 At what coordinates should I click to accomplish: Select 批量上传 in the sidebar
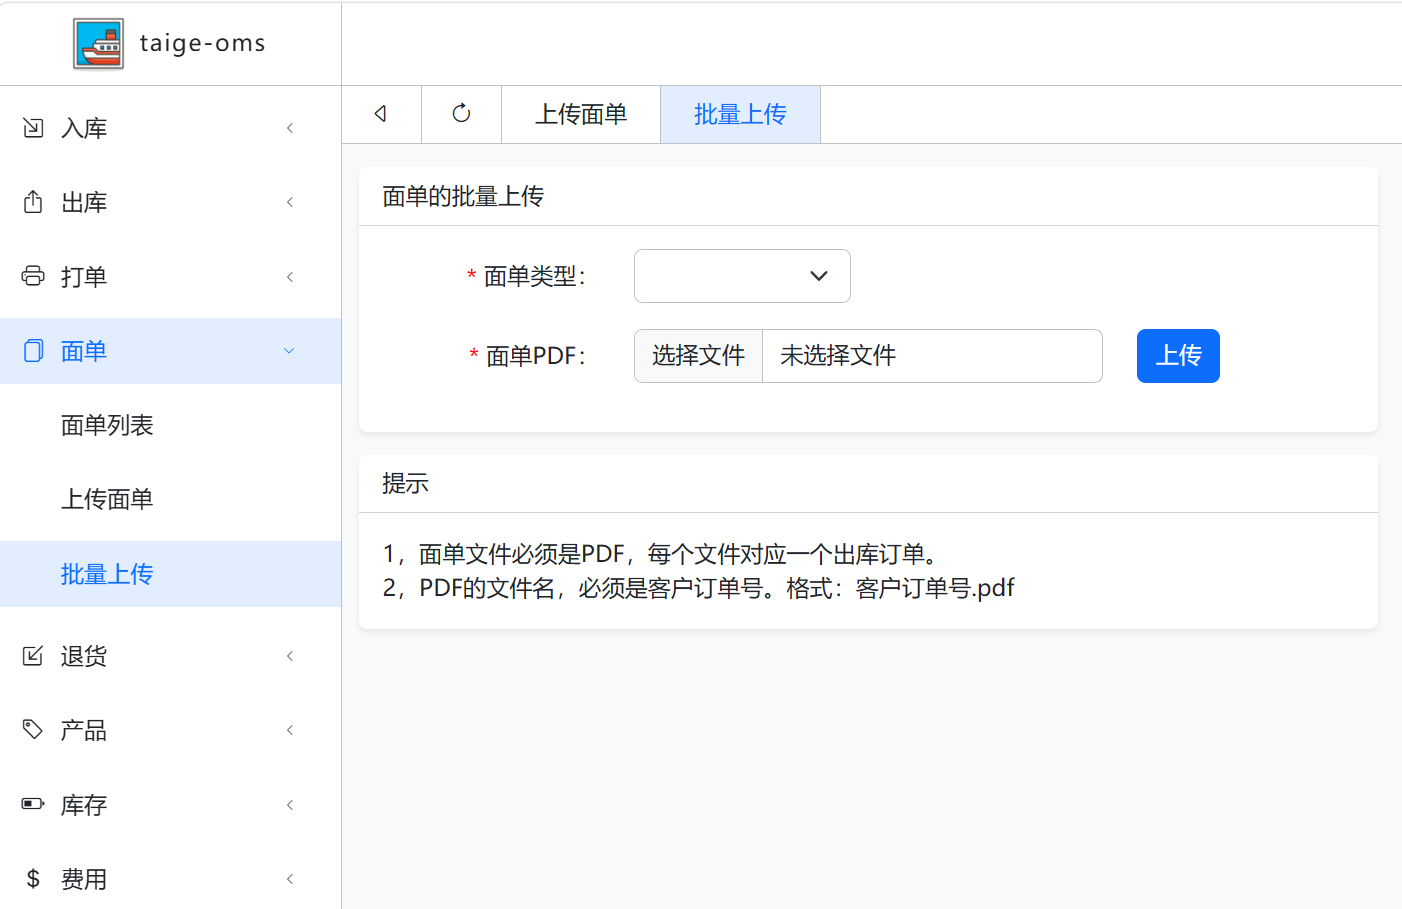click(170, 574)
